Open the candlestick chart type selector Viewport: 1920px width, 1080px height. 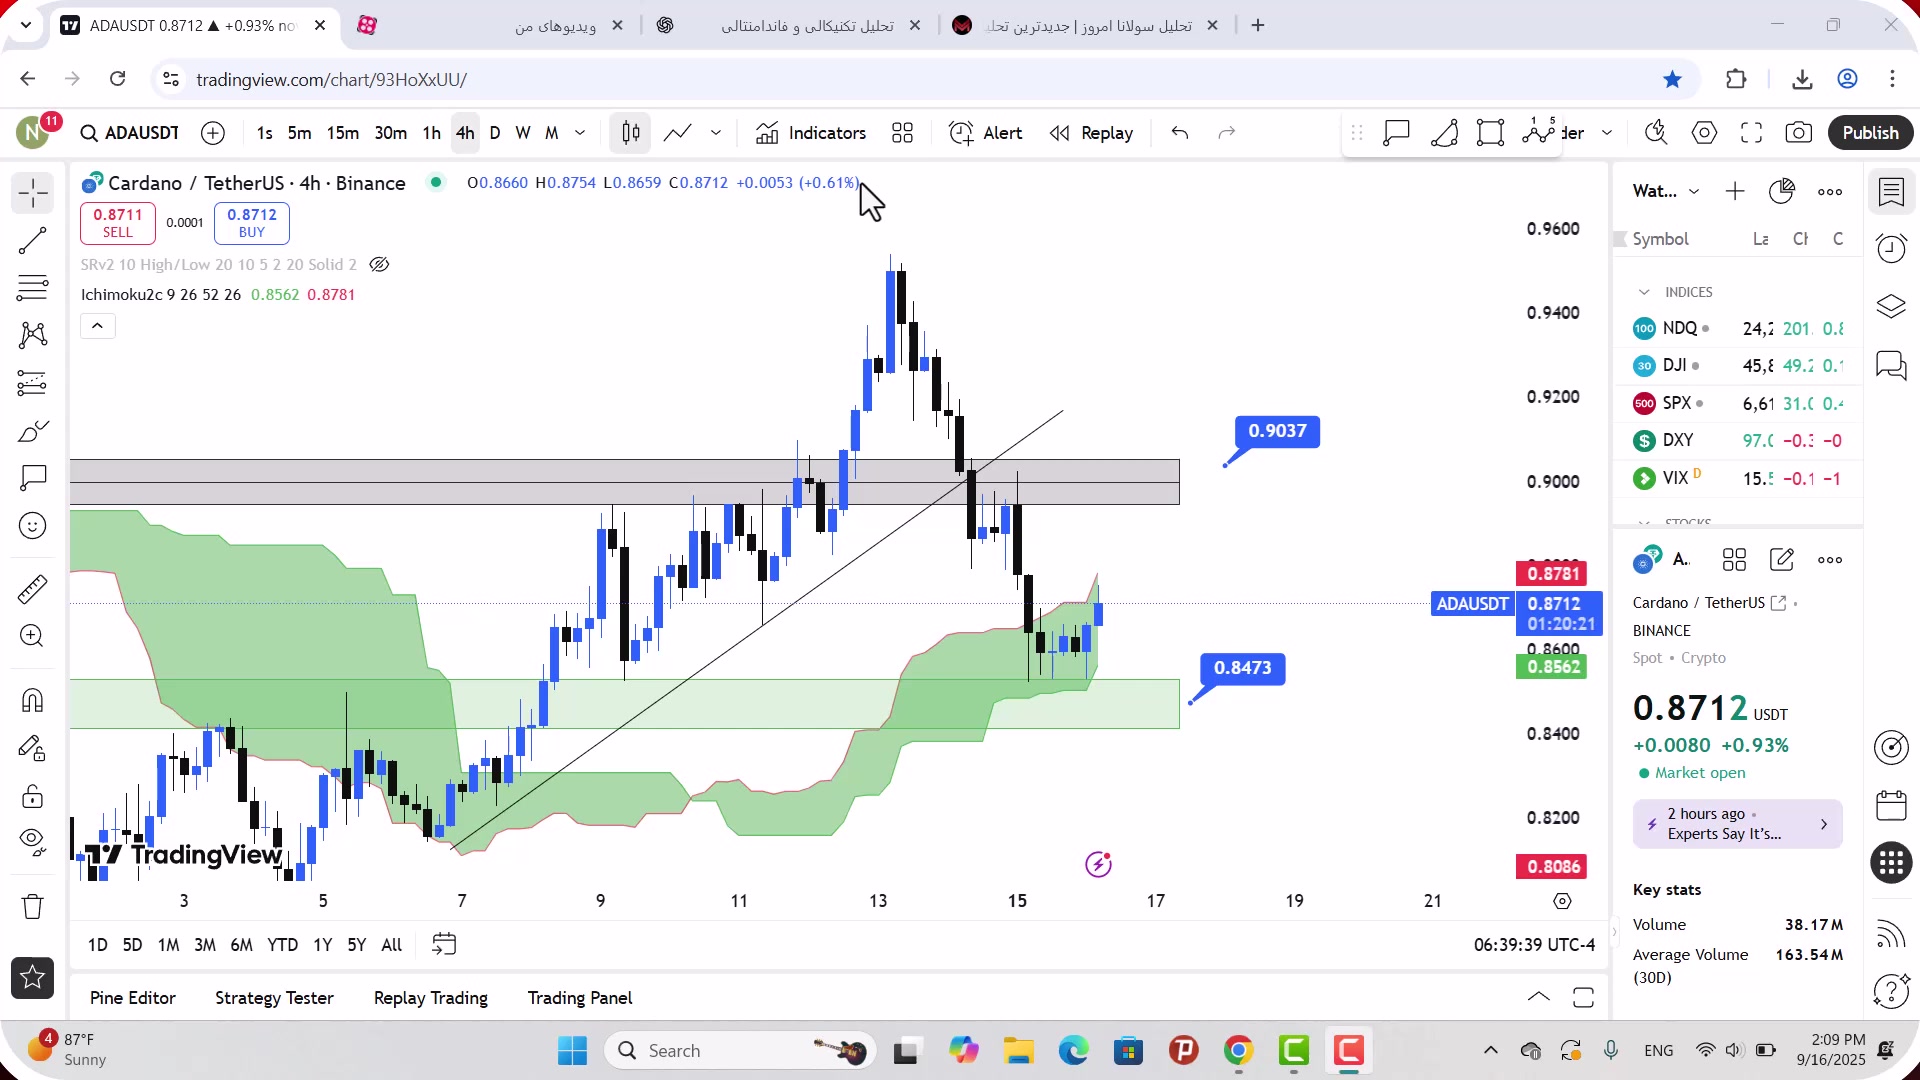(631, 133)
